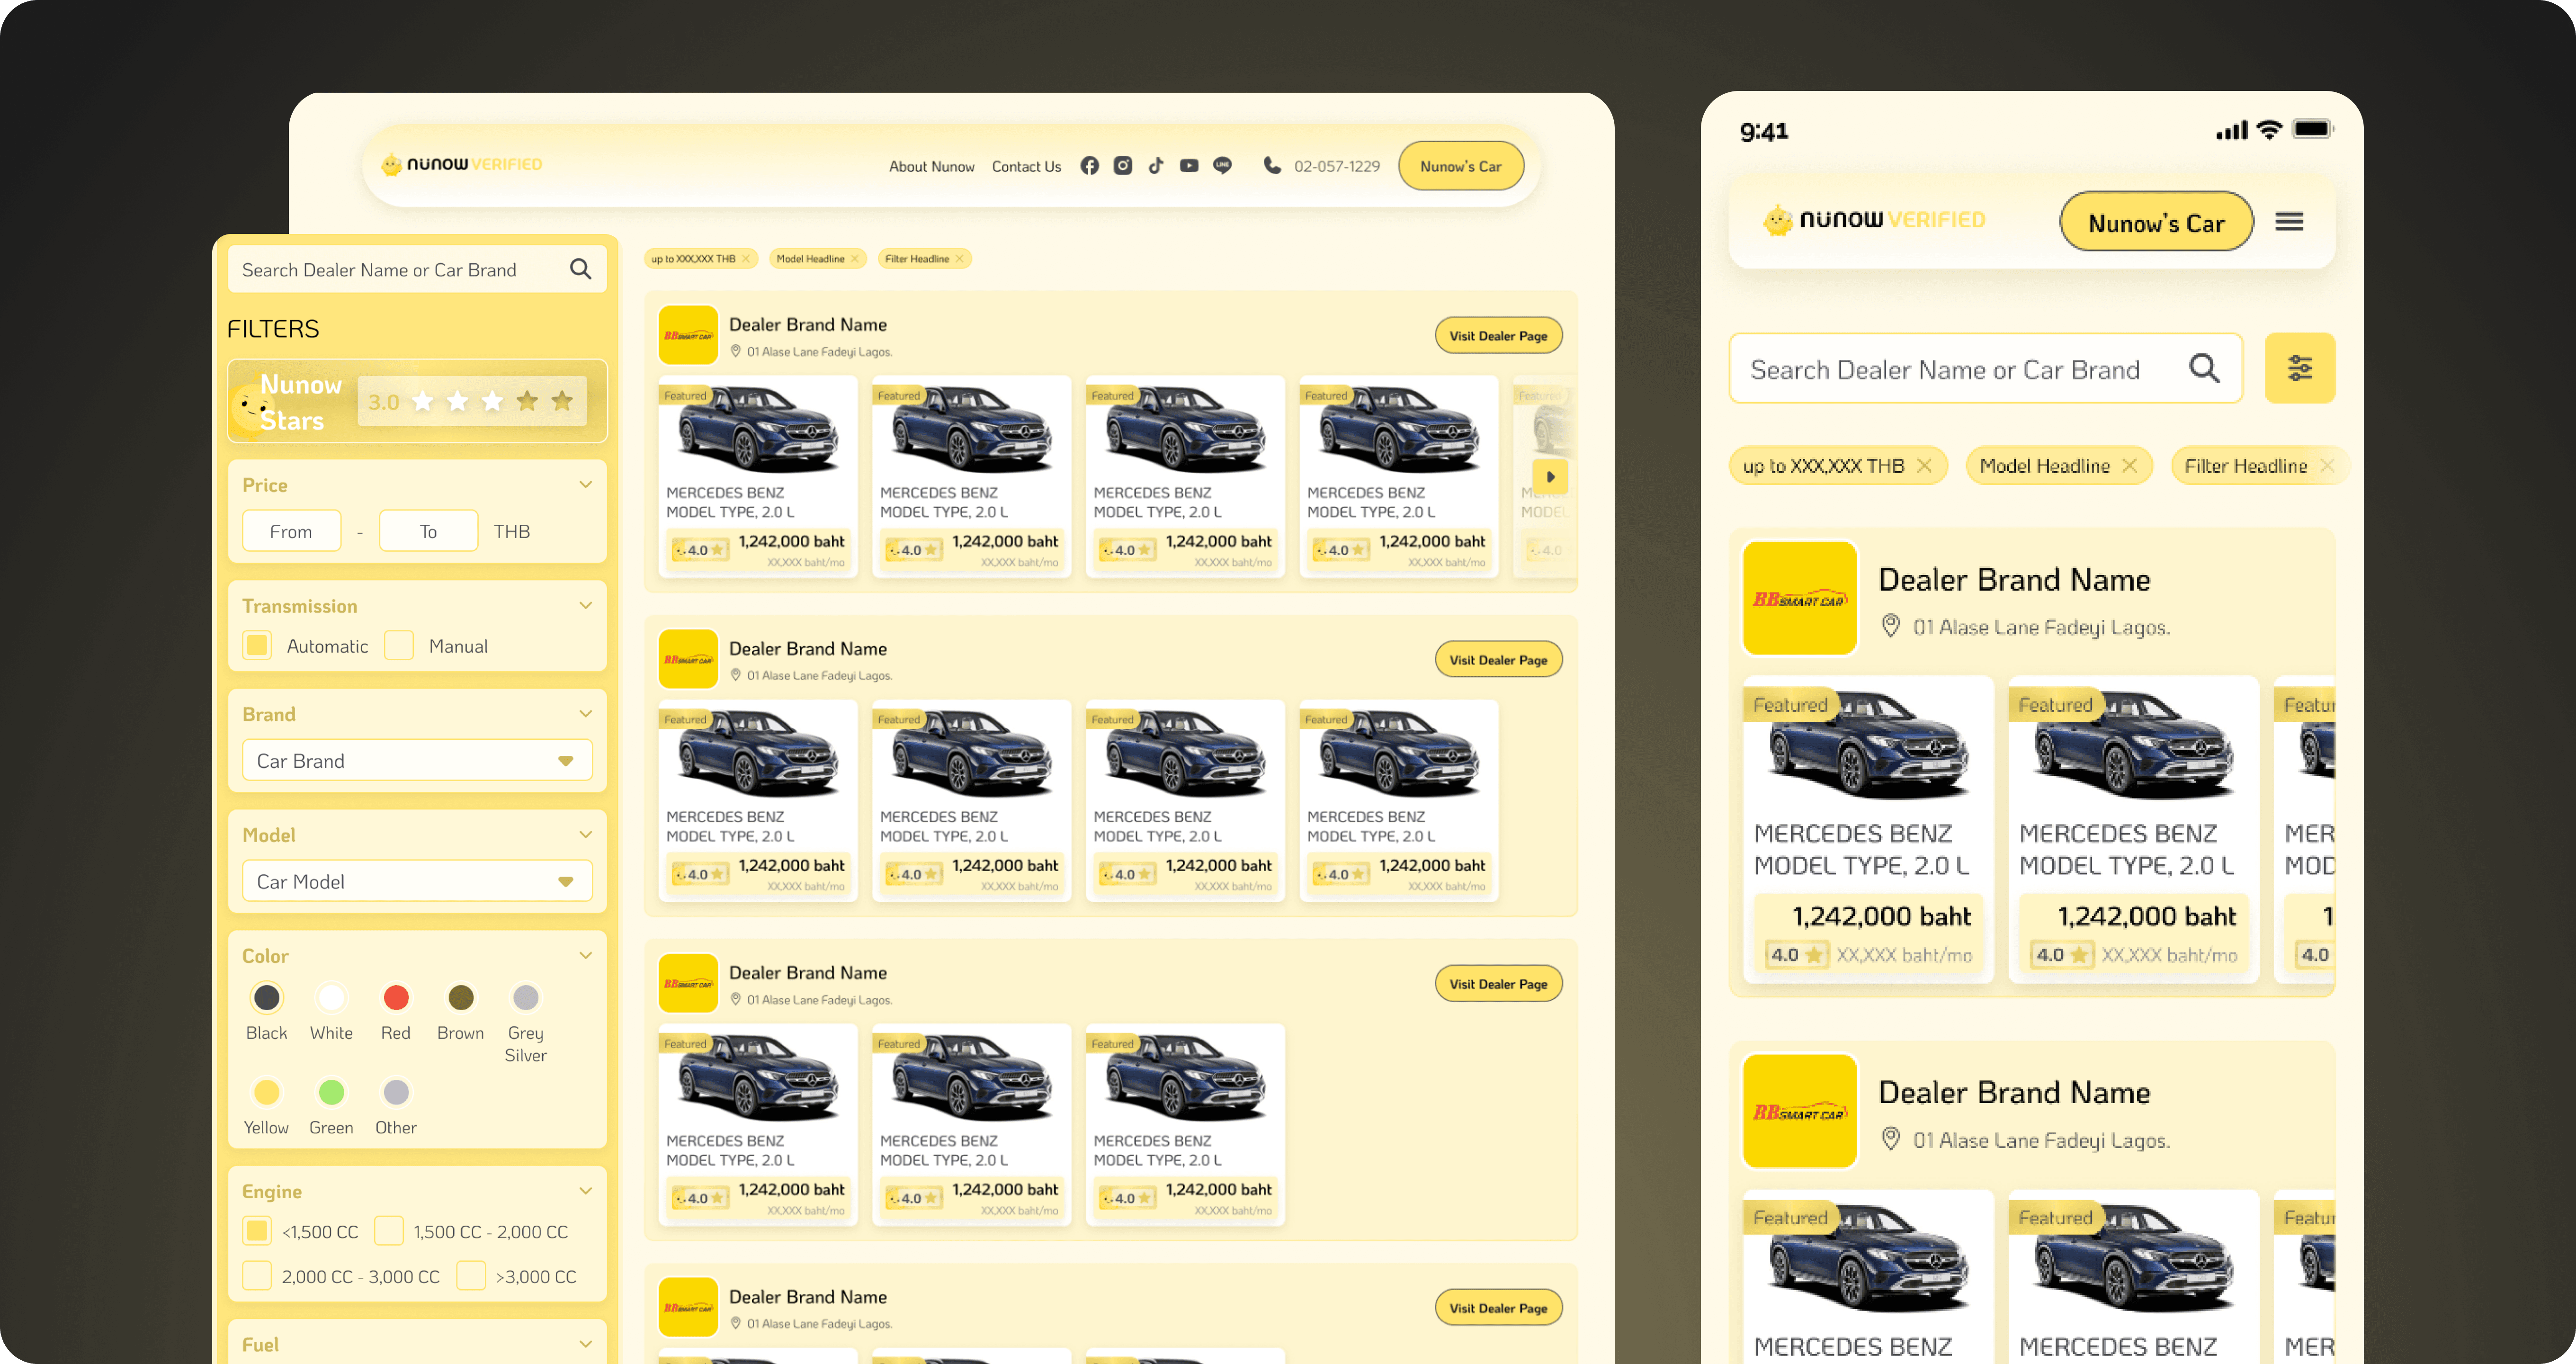Click the Facebook icon in header

(1089, 166)
